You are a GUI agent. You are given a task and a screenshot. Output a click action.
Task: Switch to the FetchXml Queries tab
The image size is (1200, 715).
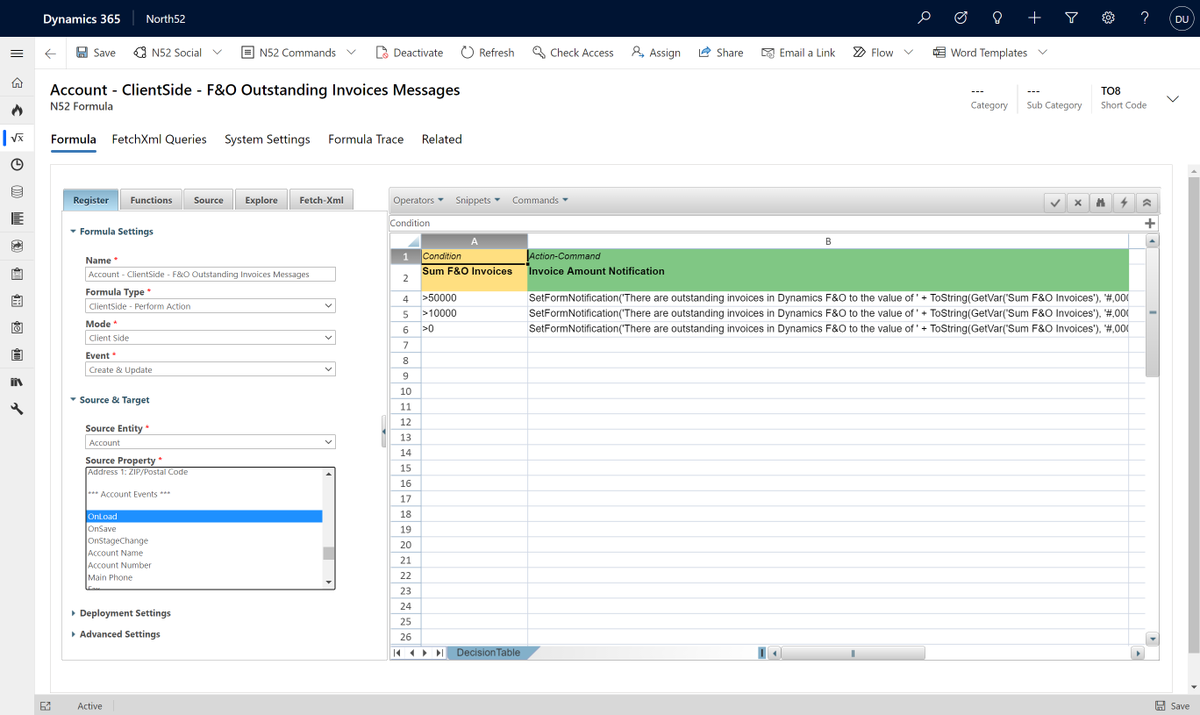(159, 139)
